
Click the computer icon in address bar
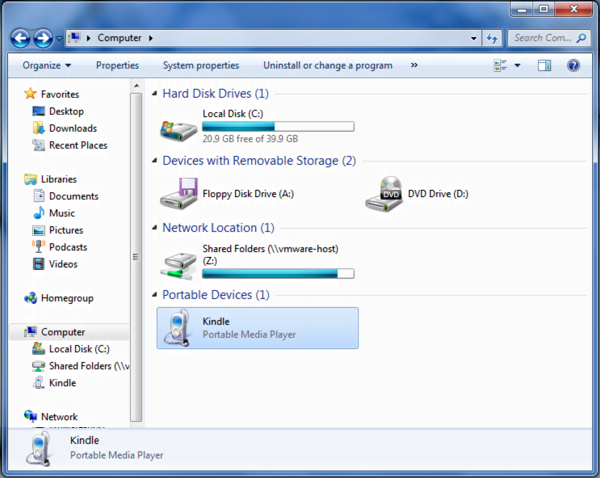[x=74, y=38]
